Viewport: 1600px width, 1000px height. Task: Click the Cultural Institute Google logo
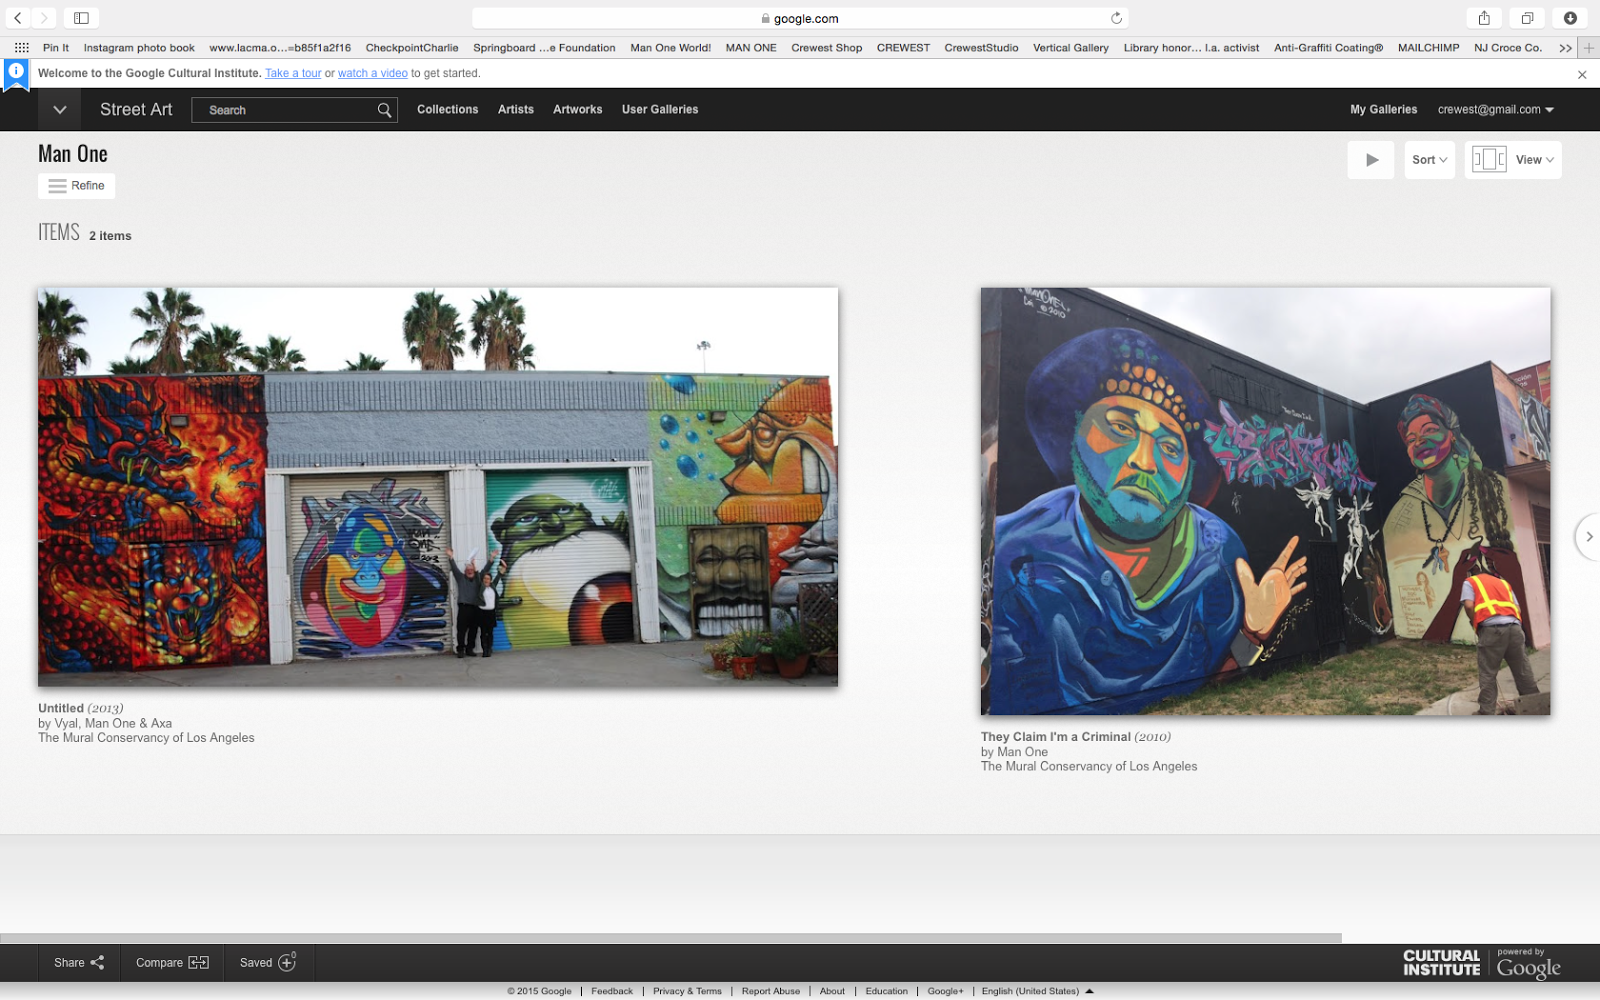(1481, 963)
